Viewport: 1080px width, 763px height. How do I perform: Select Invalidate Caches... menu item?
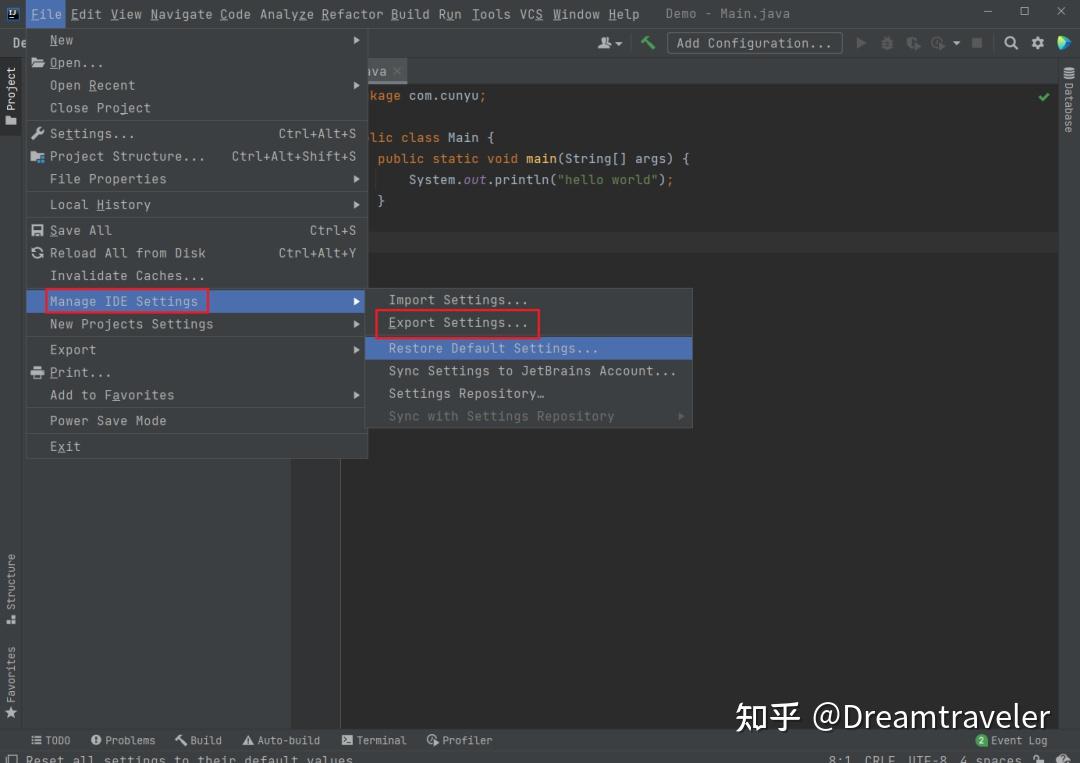(x=196, y=275)
